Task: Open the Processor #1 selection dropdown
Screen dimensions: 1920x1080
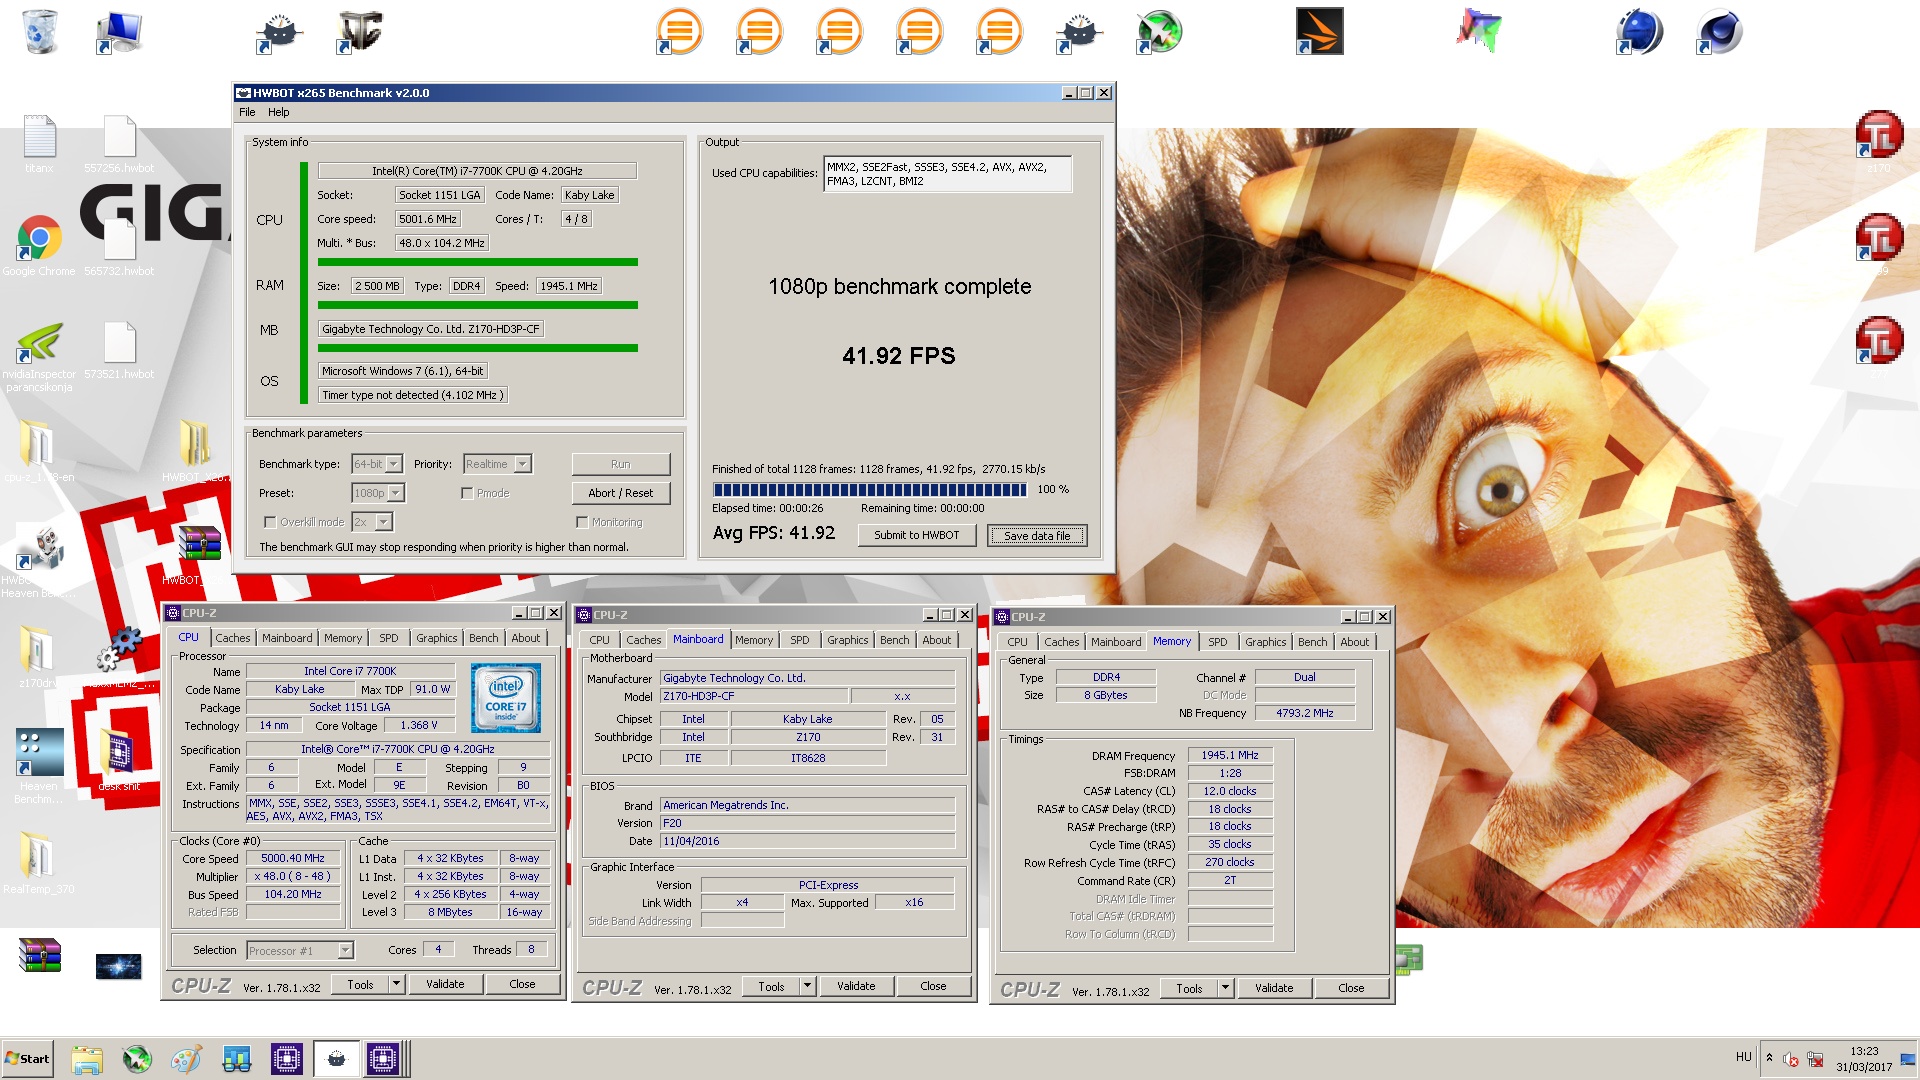Action: point(300,950)
